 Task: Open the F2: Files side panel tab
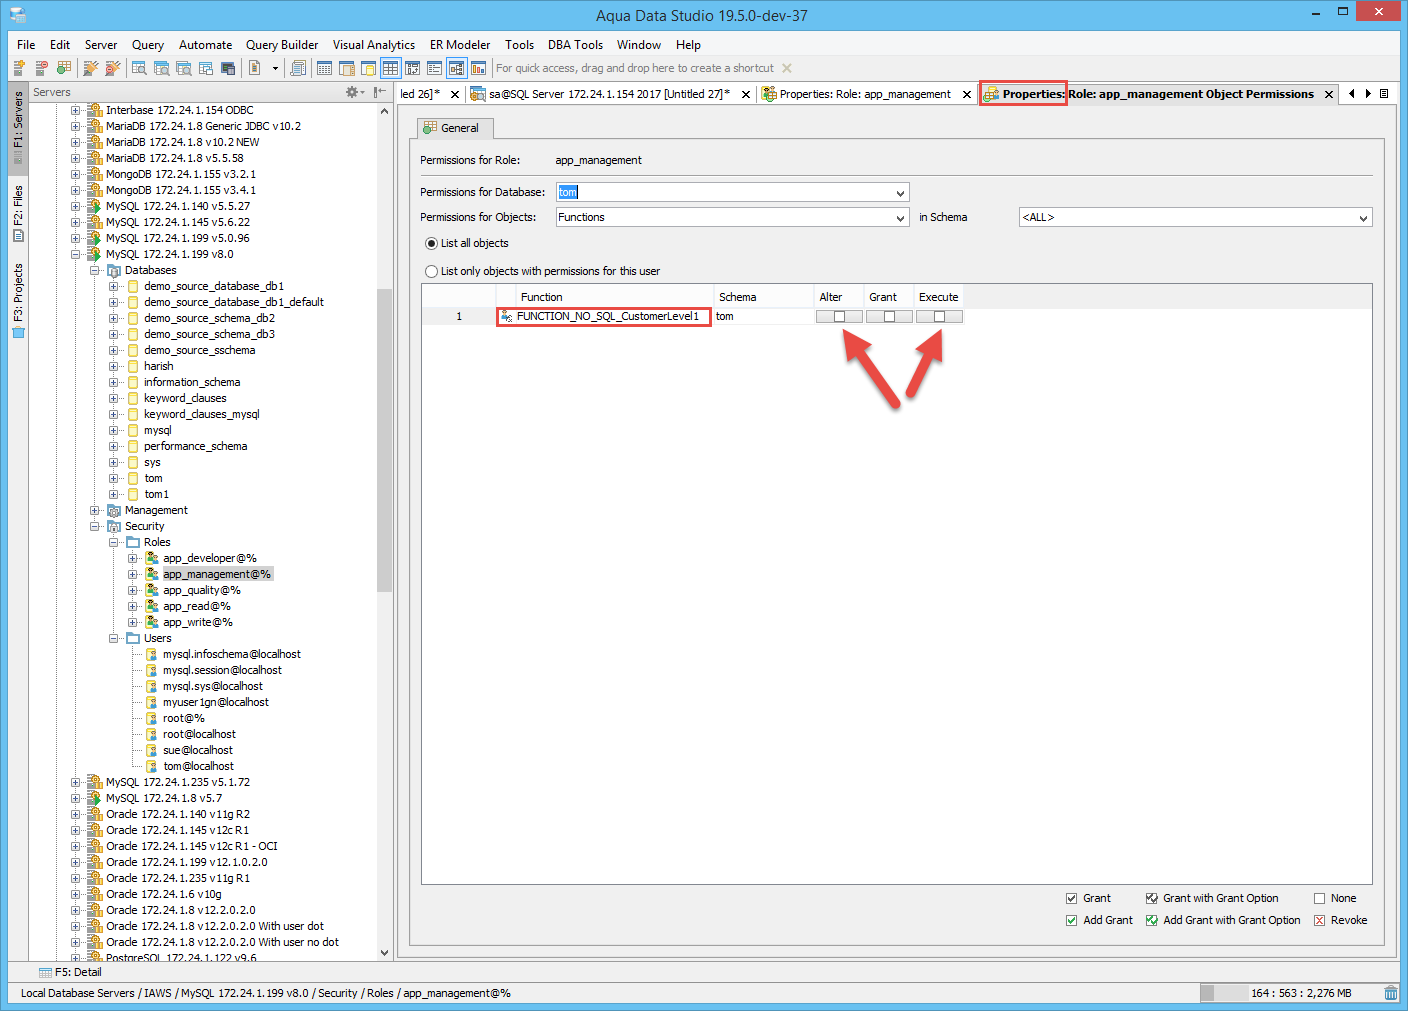pyautogui.click(x=18, y=214)
